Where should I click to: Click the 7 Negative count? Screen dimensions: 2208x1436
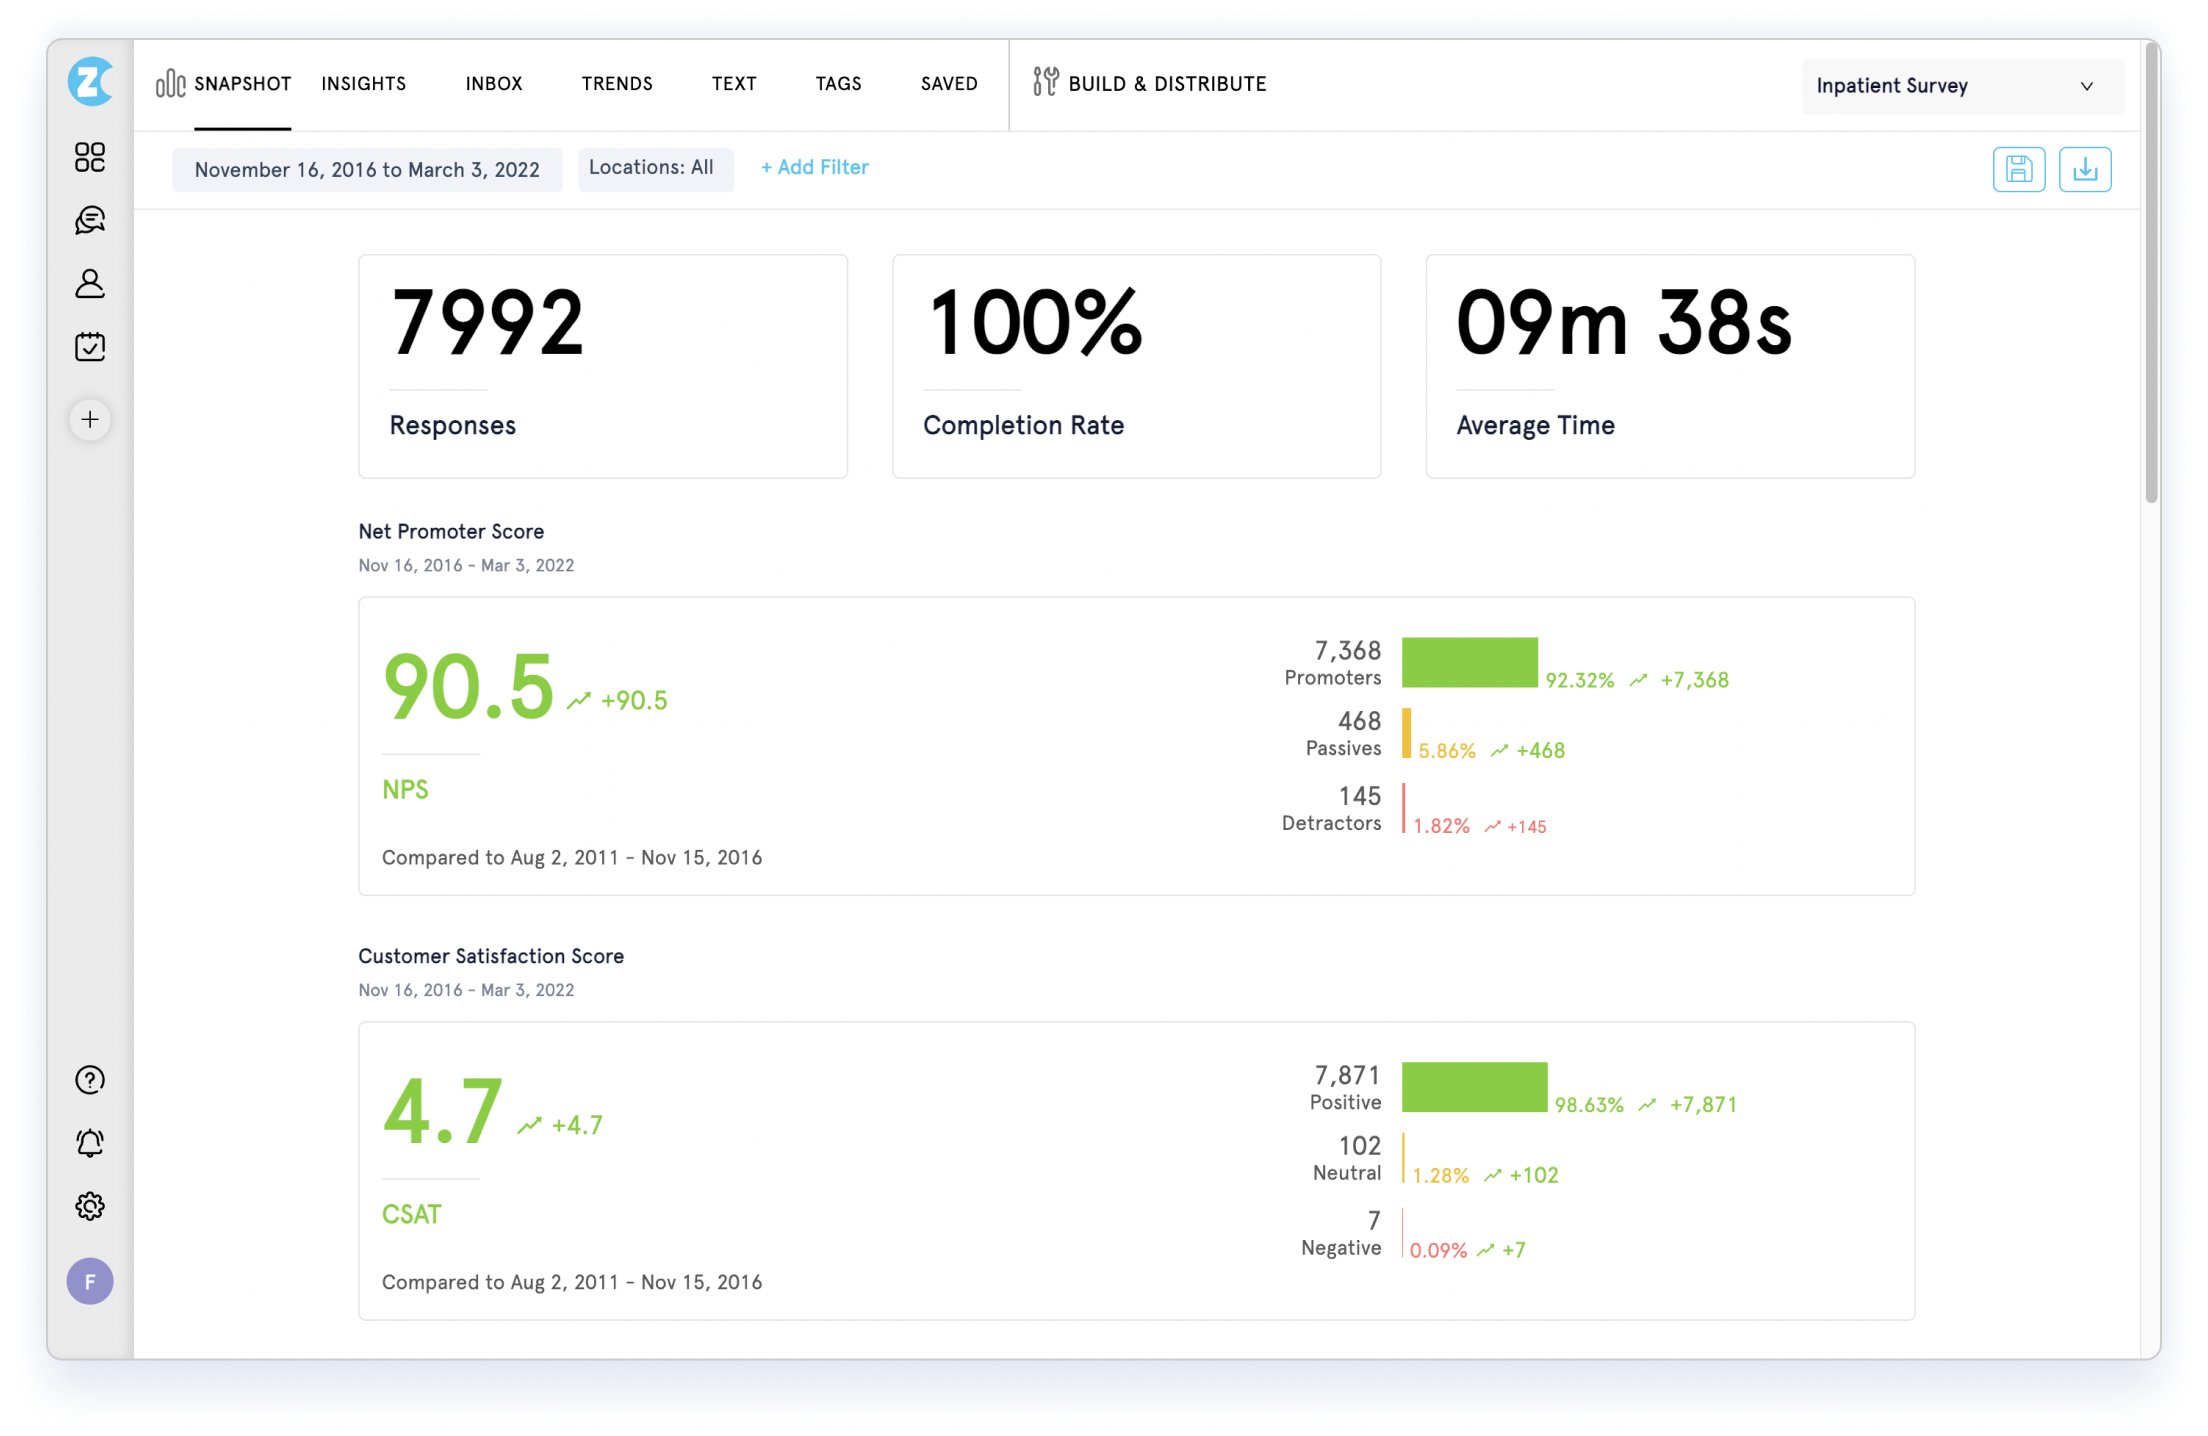click(1374, 1221)
